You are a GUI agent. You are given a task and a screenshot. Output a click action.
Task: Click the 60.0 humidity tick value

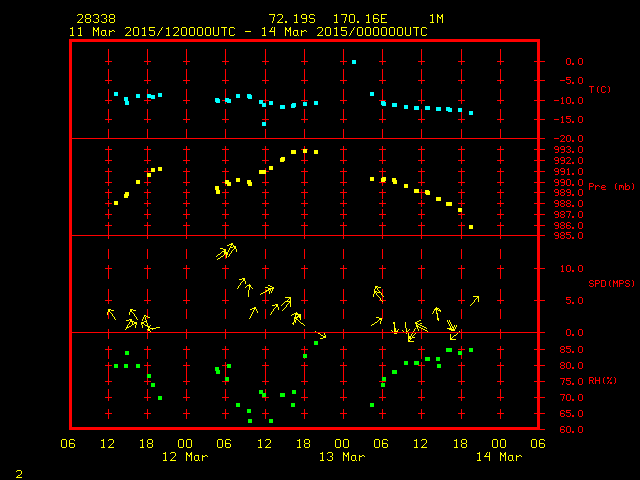click(571, 429)
